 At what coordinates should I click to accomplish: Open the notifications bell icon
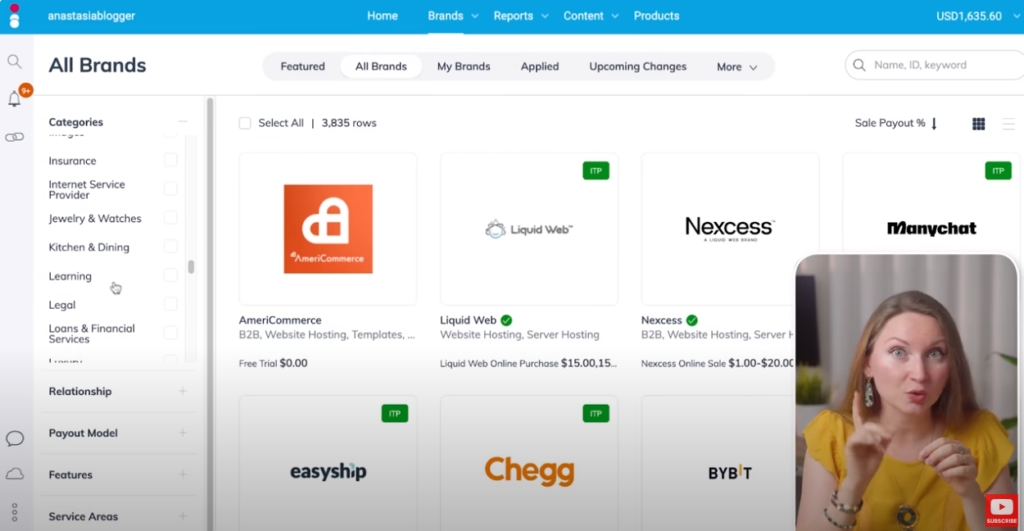tap(14, 99)
